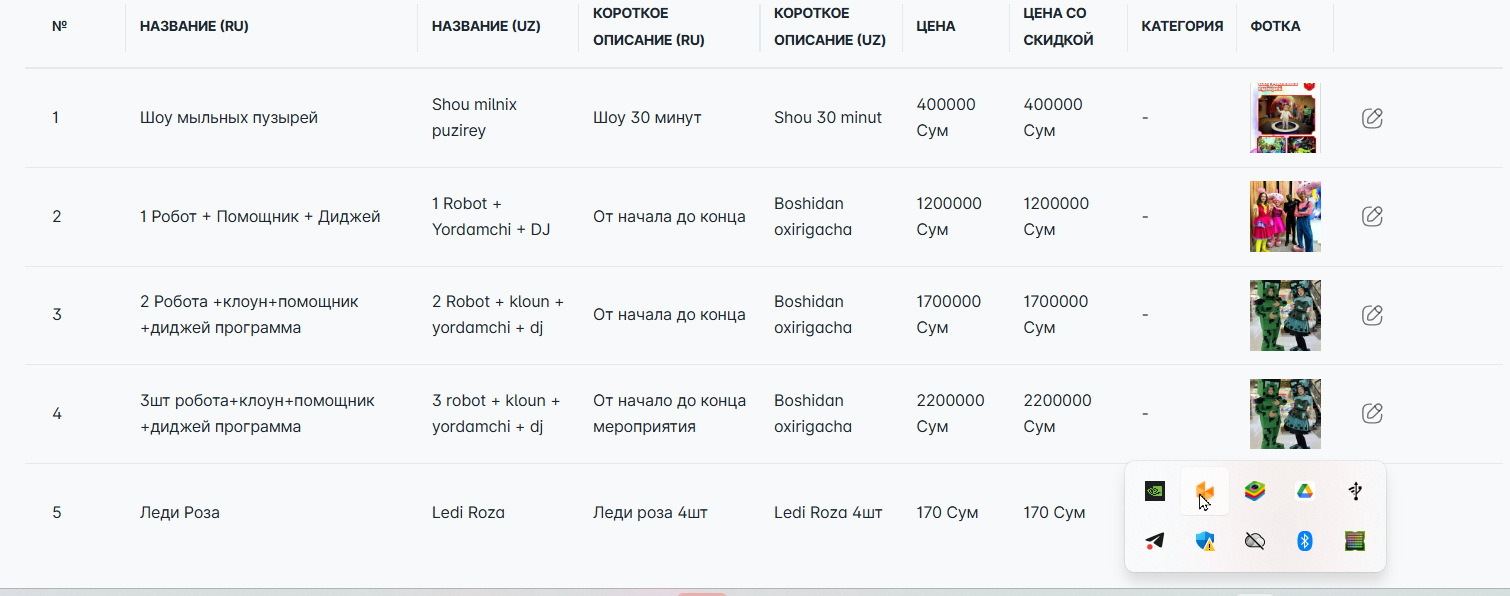
Task: Click the 'Категория' column header
Action: pyautogui.click(x=1182, y=27)
